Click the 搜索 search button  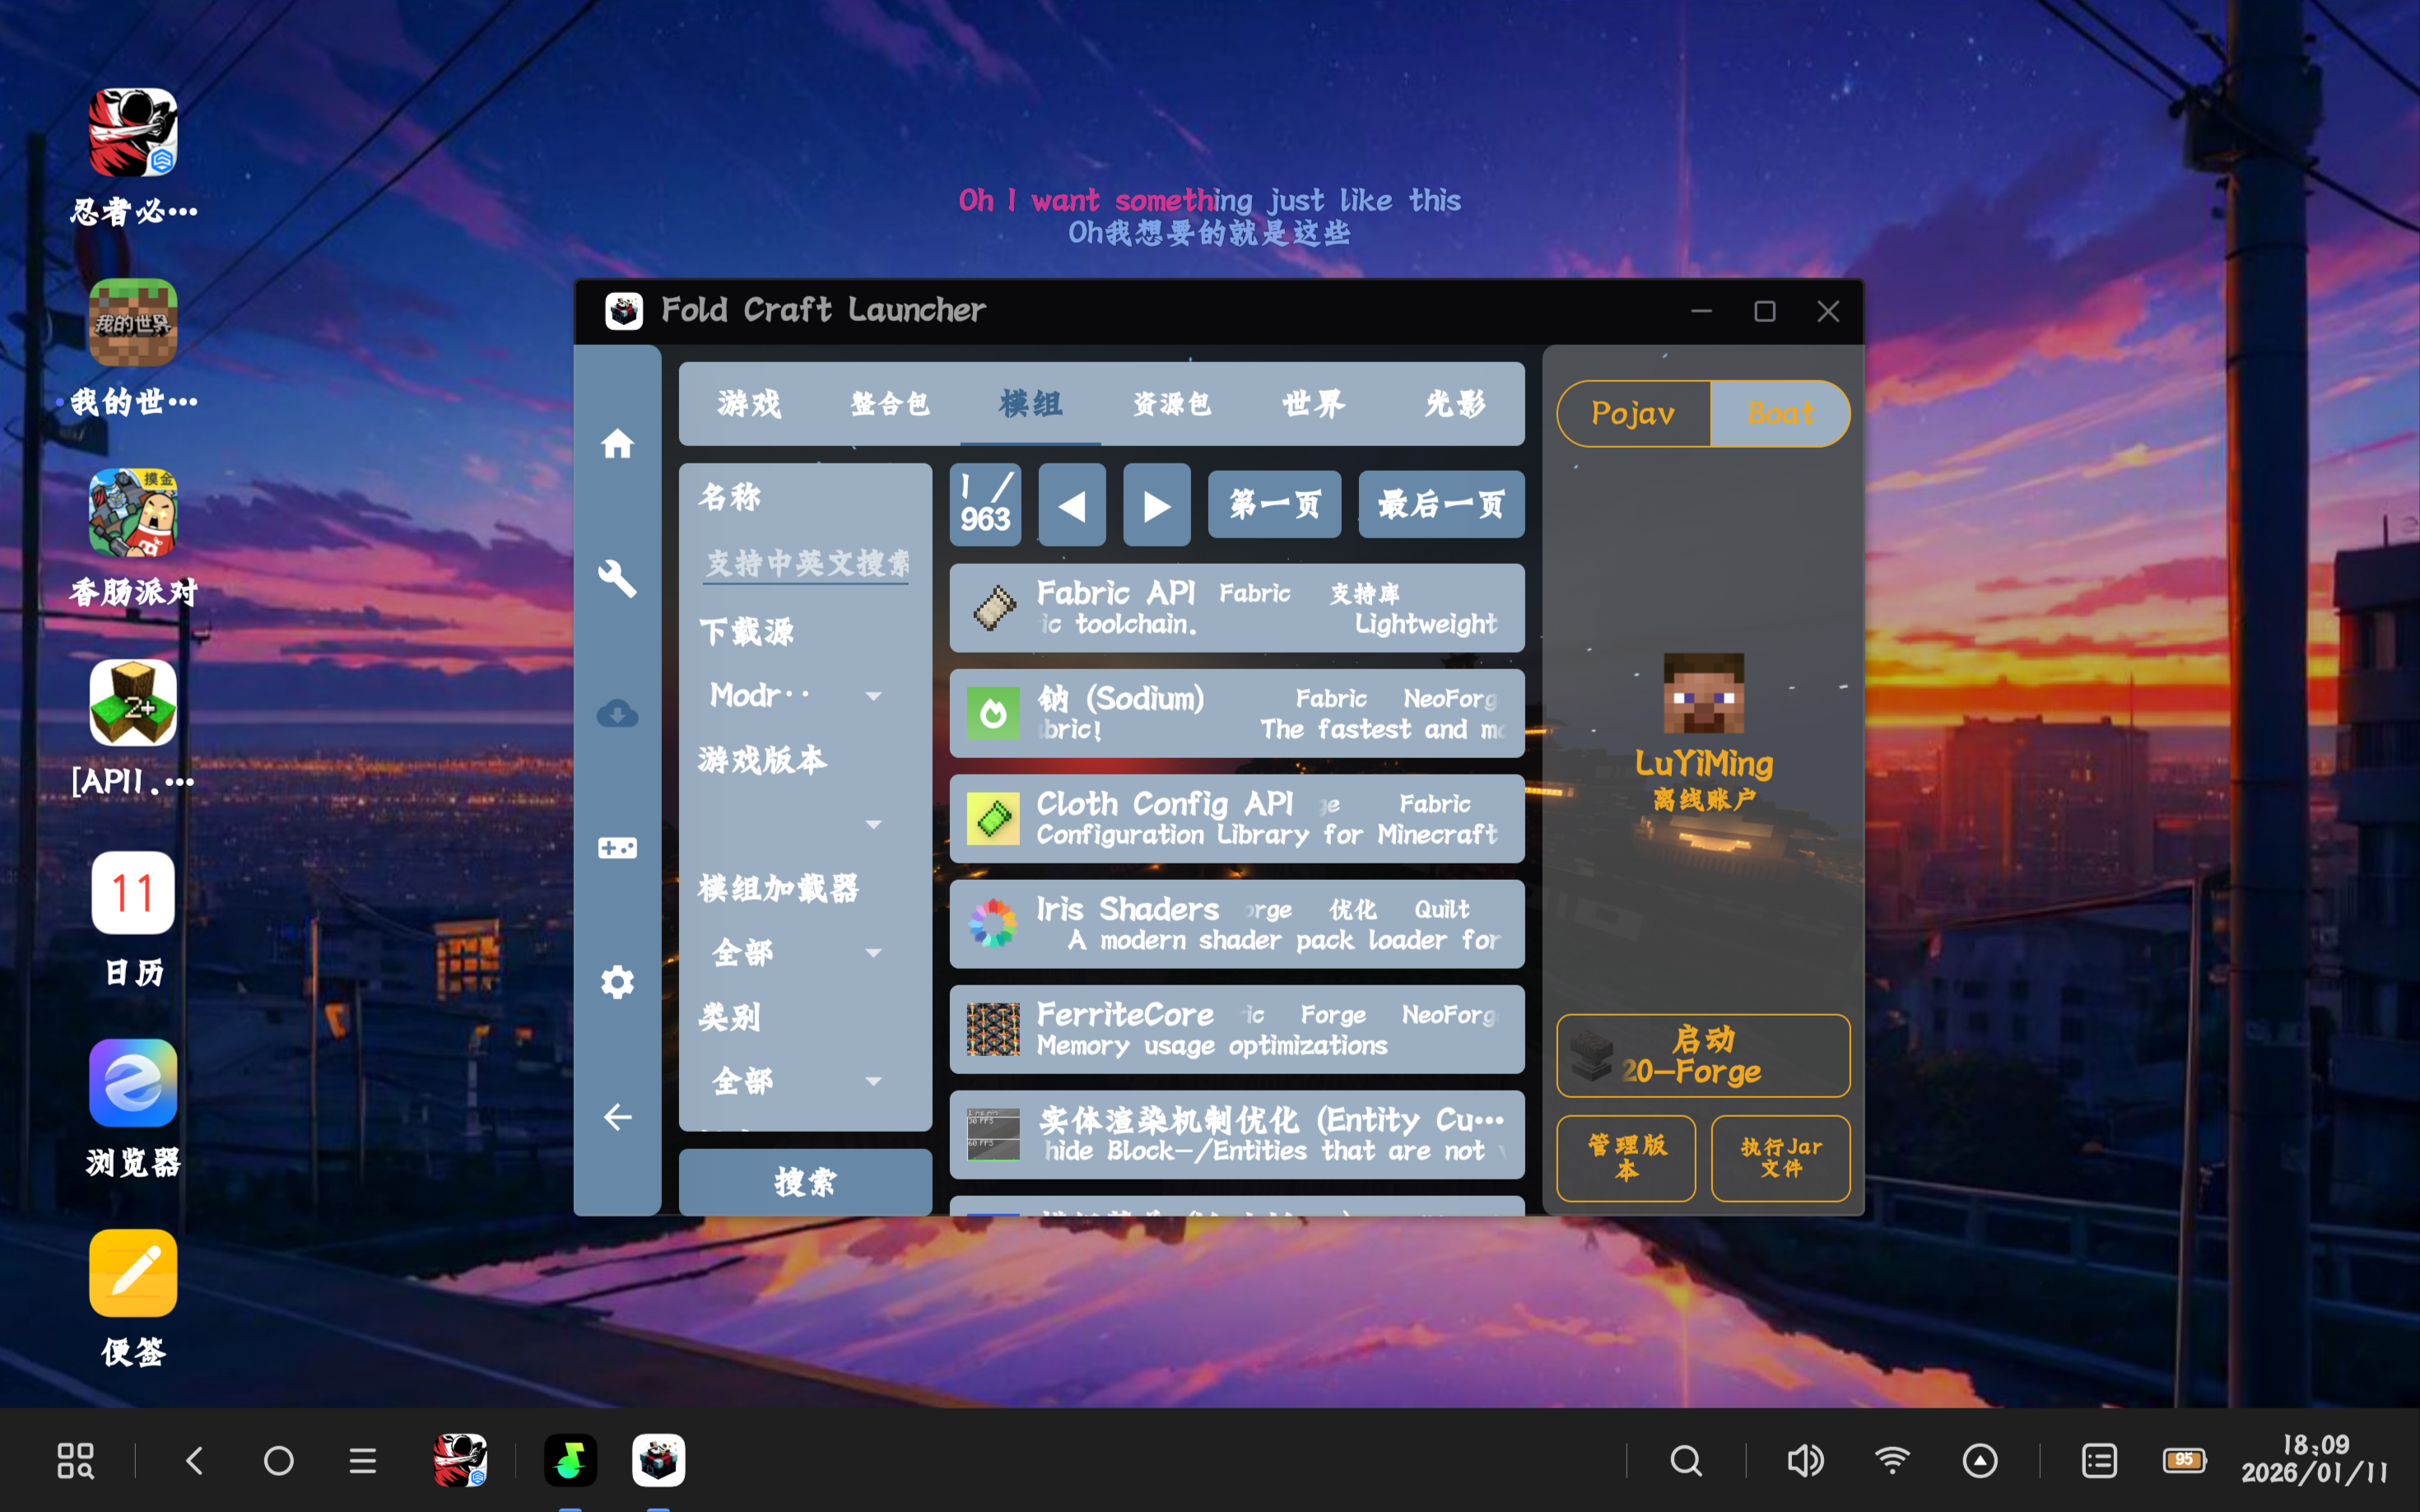[805, 1181]
